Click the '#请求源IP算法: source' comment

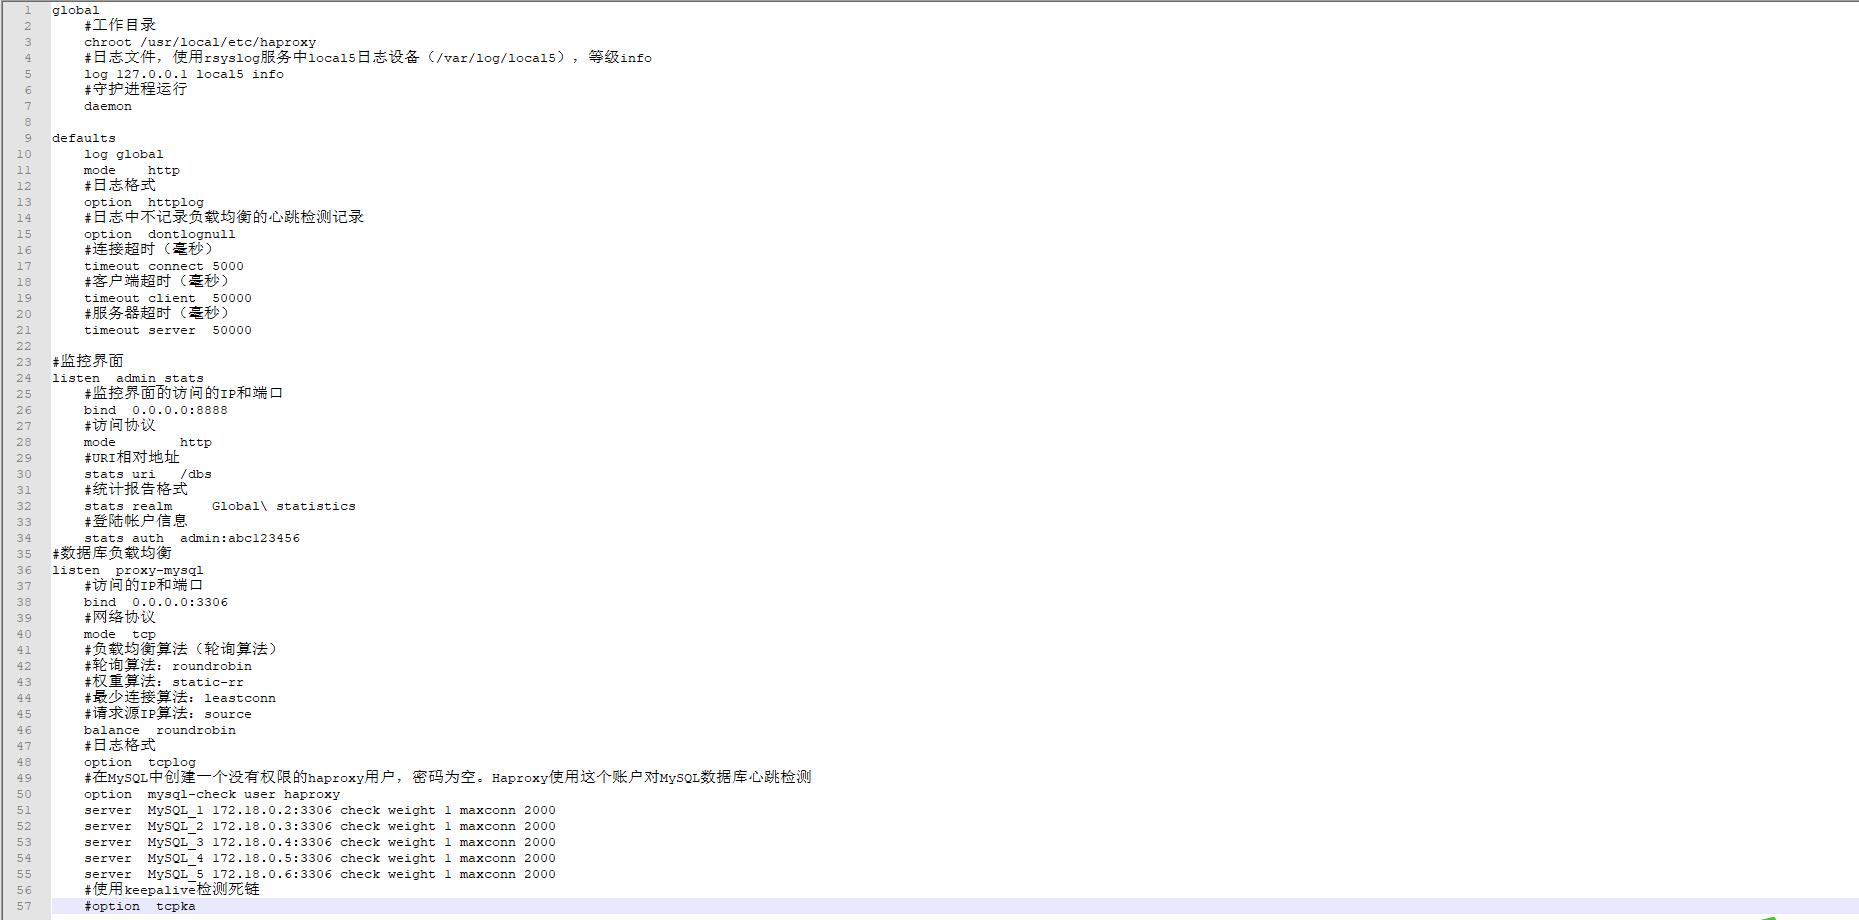point(168,714)
